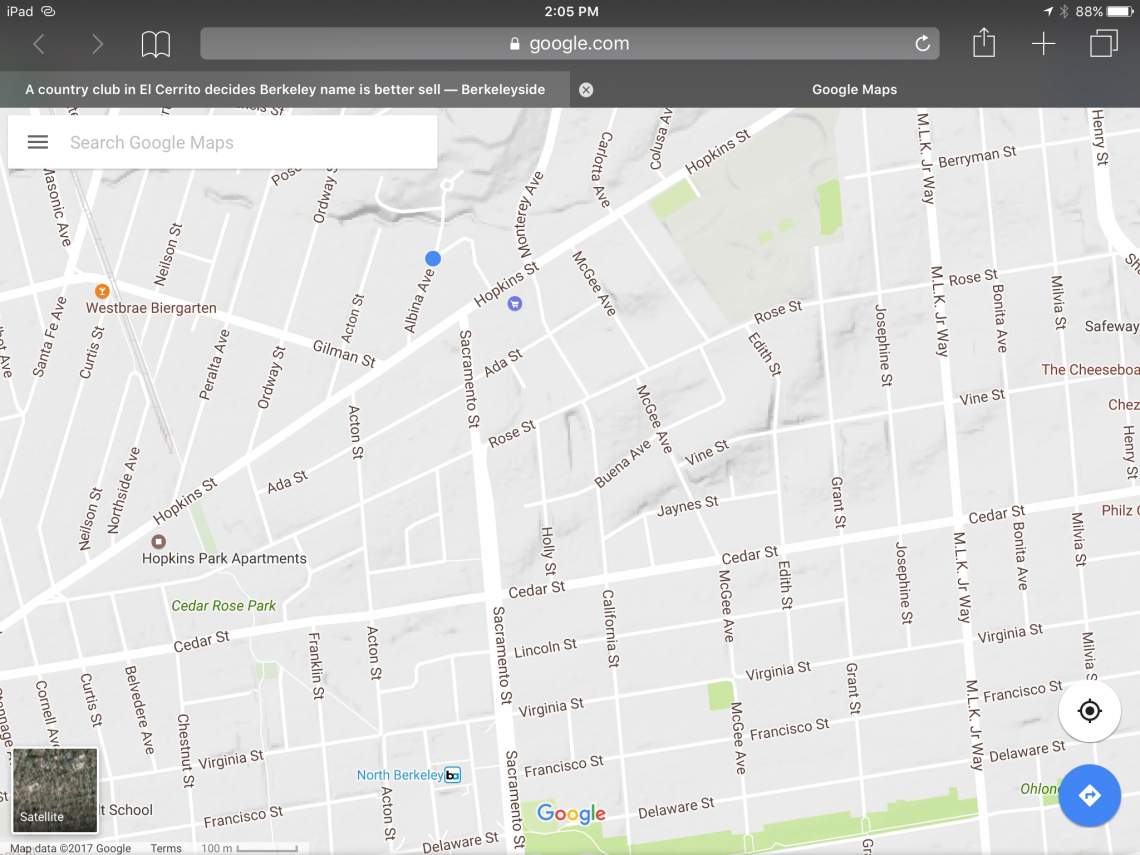Tap the Holly St label

pos(548,550)
